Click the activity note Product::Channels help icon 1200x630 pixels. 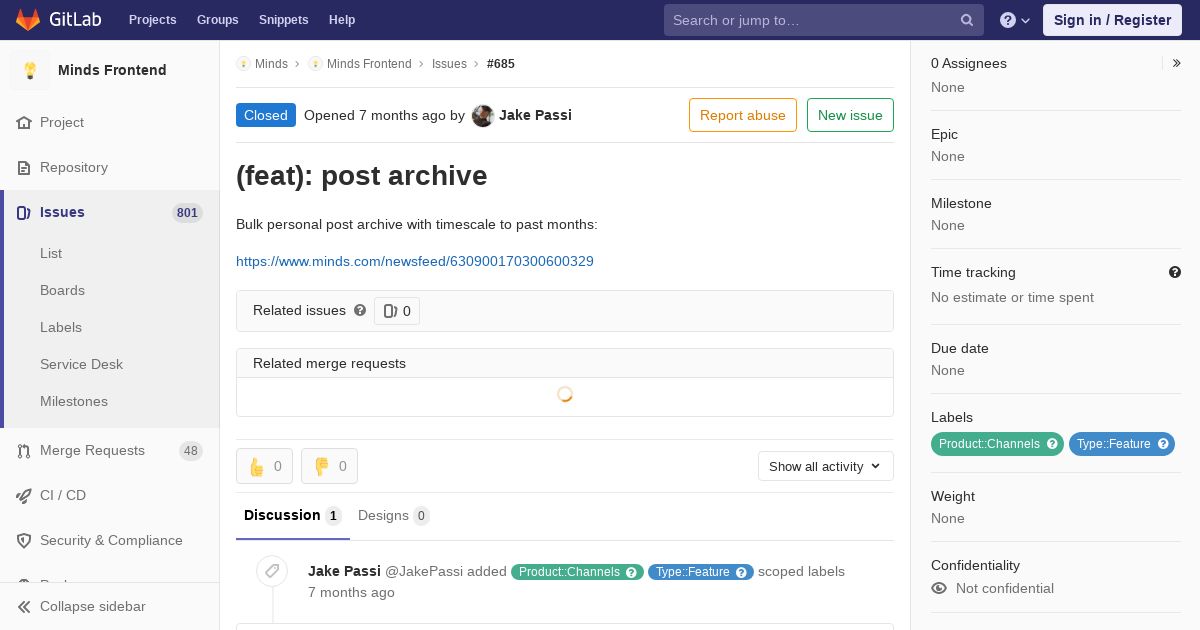(x=632, y=572)
